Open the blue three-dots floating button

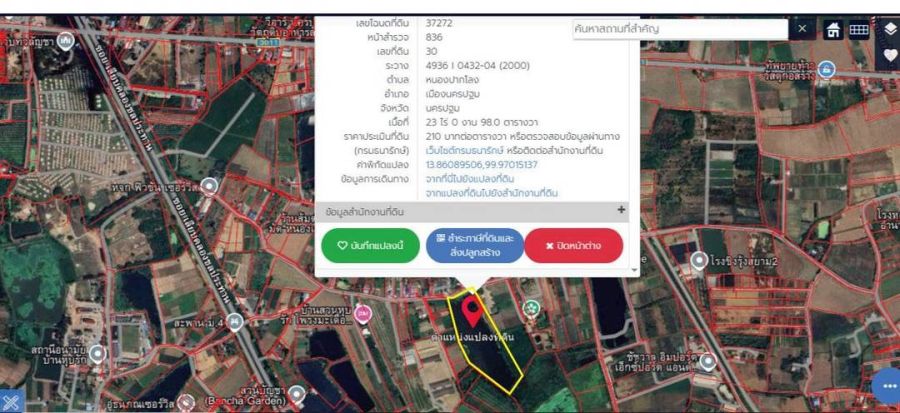[885, 386]
